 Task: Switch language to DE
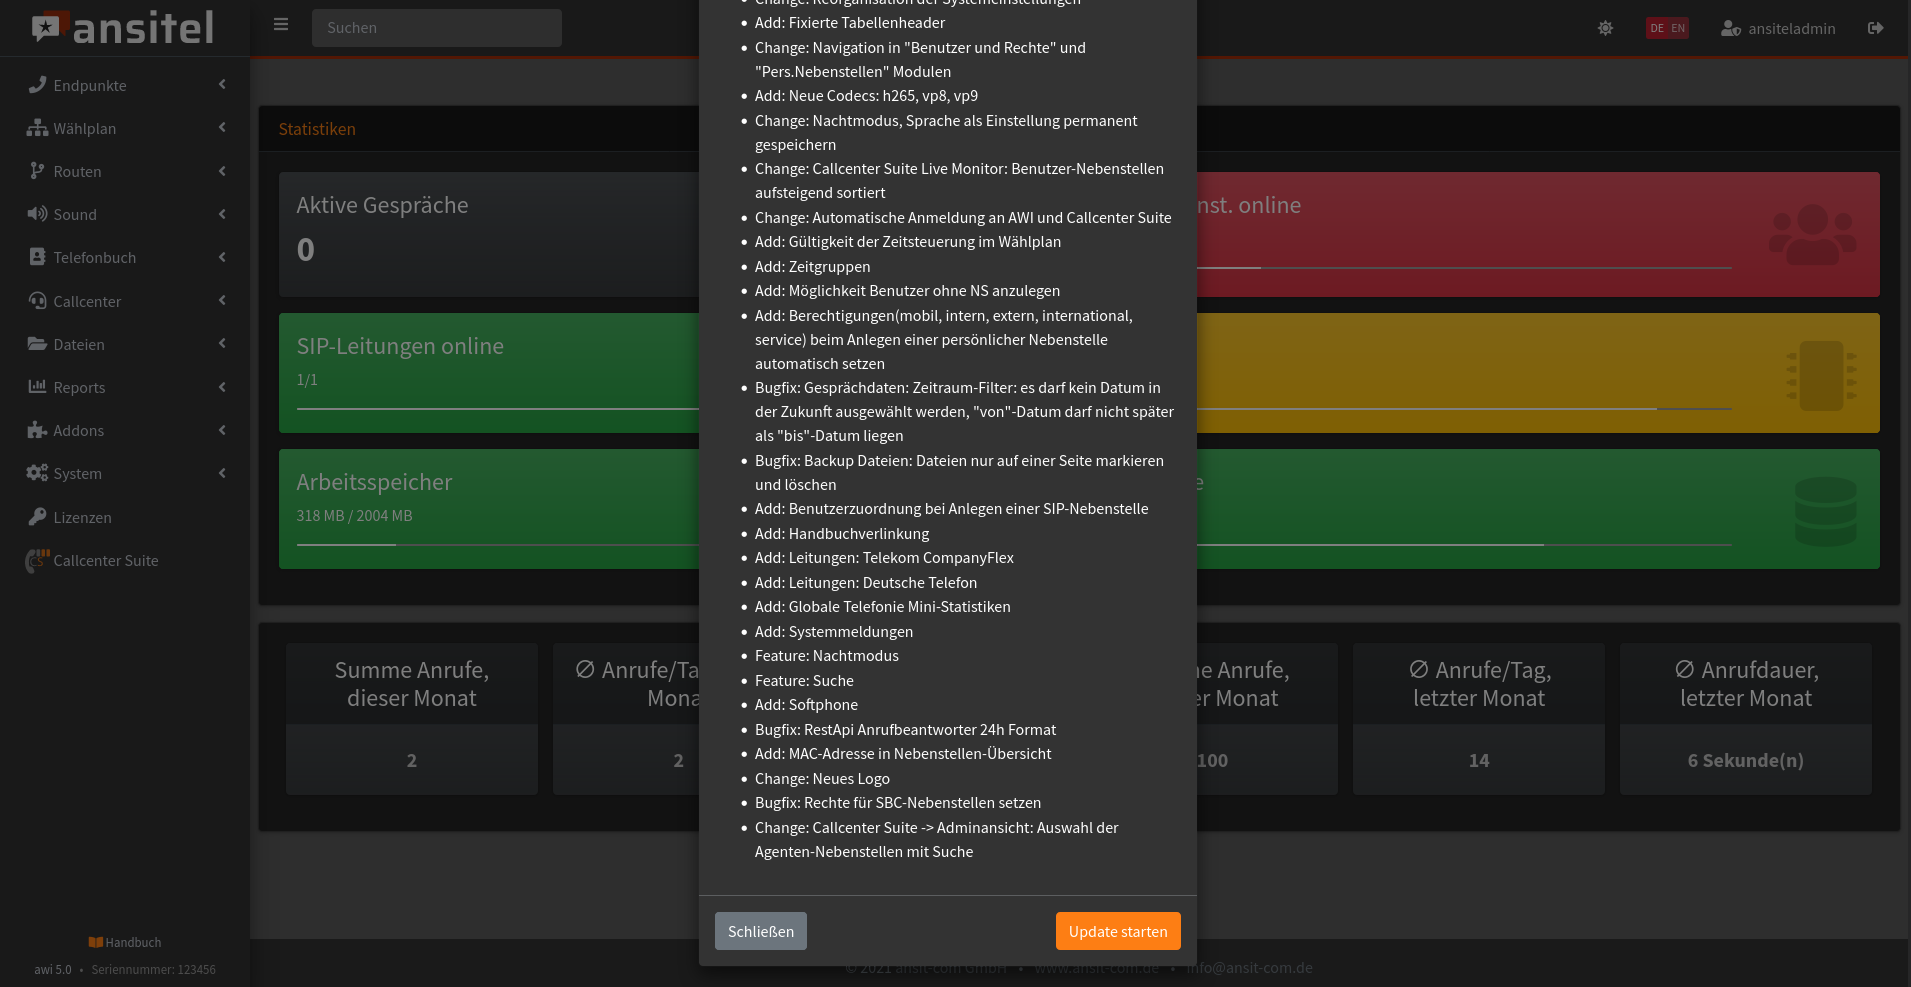(x=1657, y=28)
